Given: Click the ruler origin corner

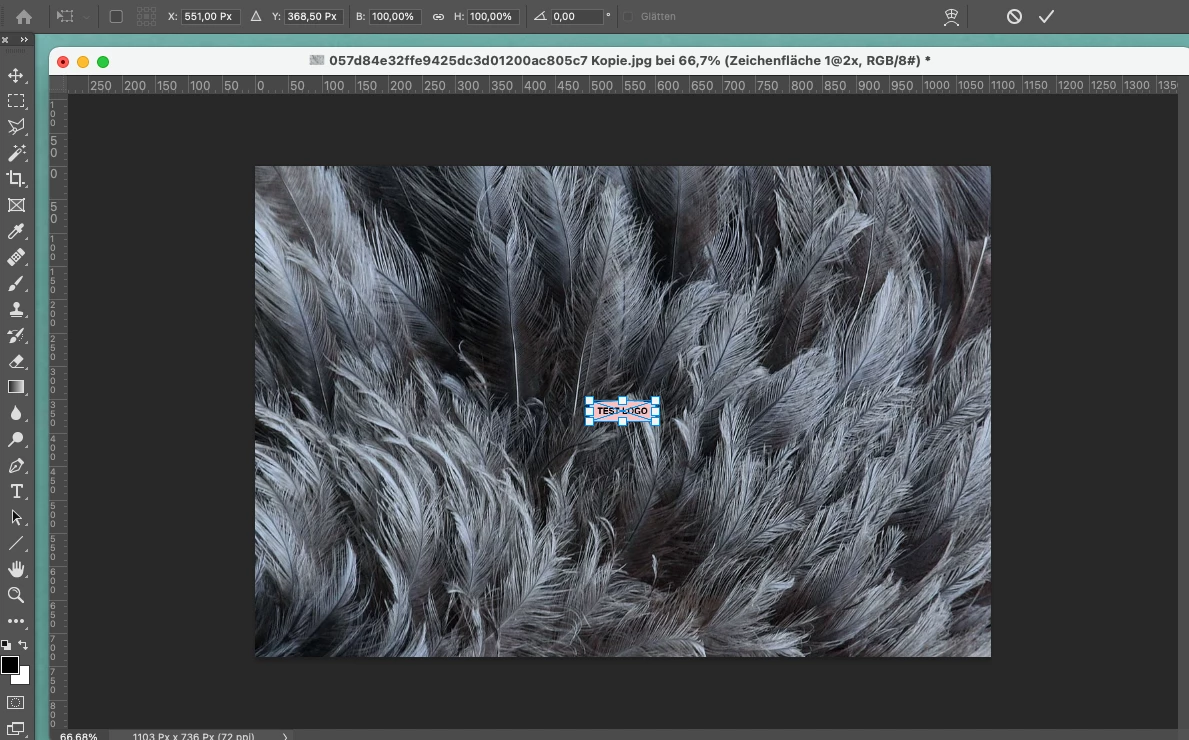Looking at the screenshot, I should tap(58, 85).
